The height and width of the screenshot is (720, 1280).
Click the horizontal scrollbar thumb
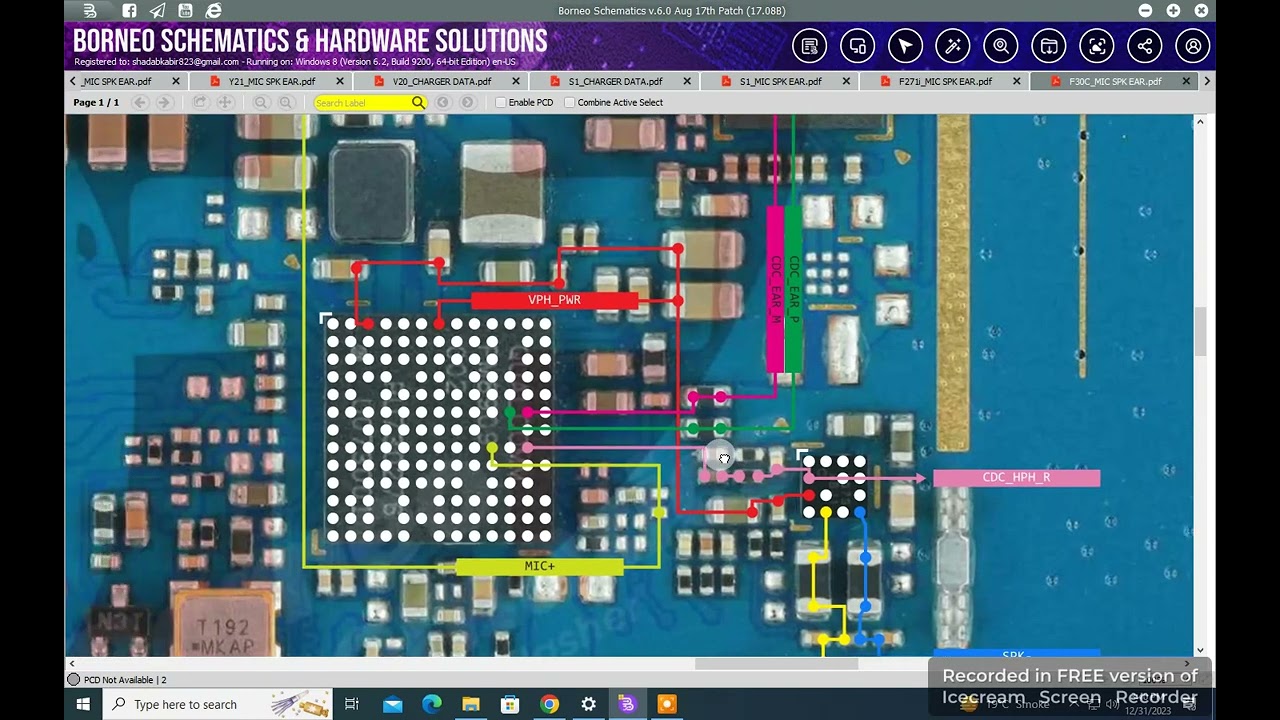coord(776,664)
